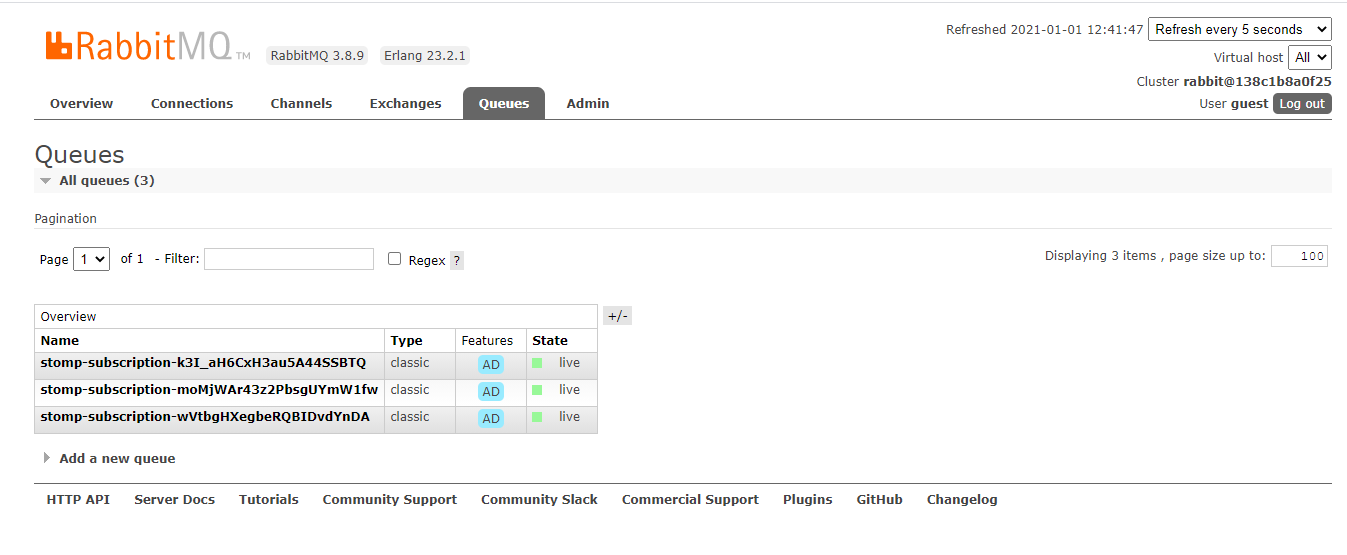Image resolution: width=1347 pixels, height=555 pixels.
Task: Open the Plugins footer link
Action: click(808, 500)
